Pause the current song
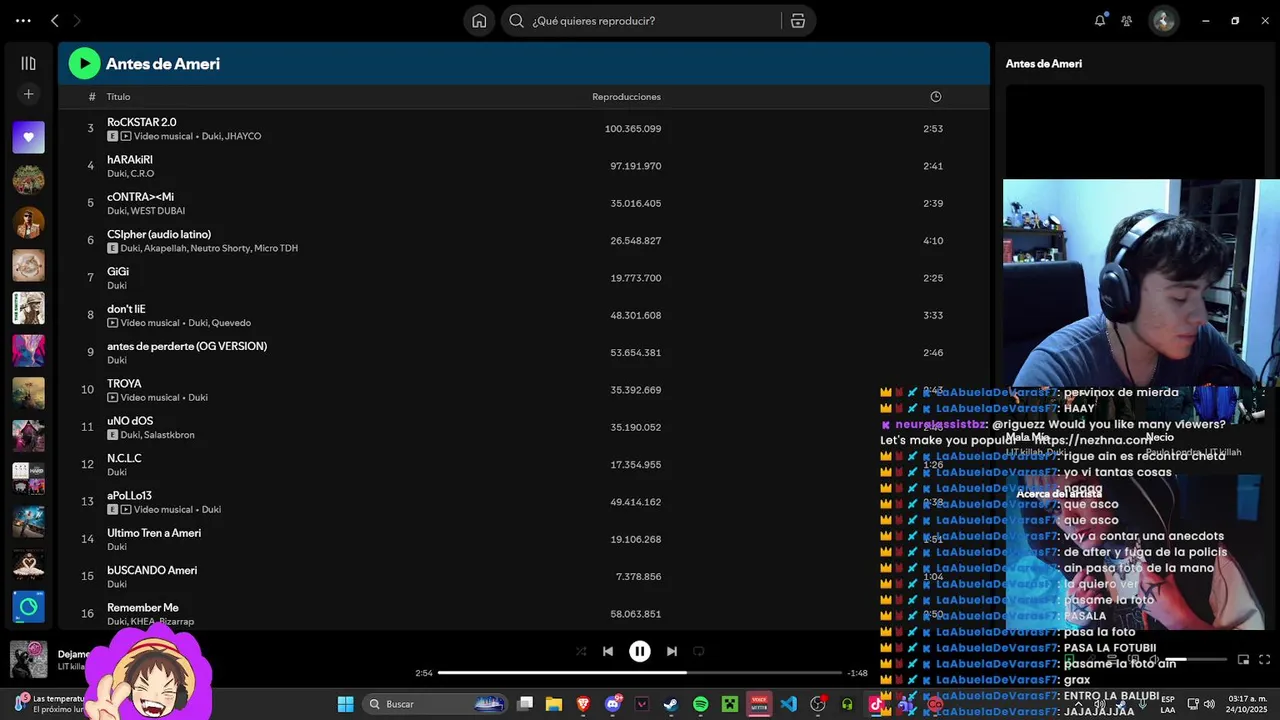Image resolution: width=1280 pixels, height=720 pixels. coord(640,651)
